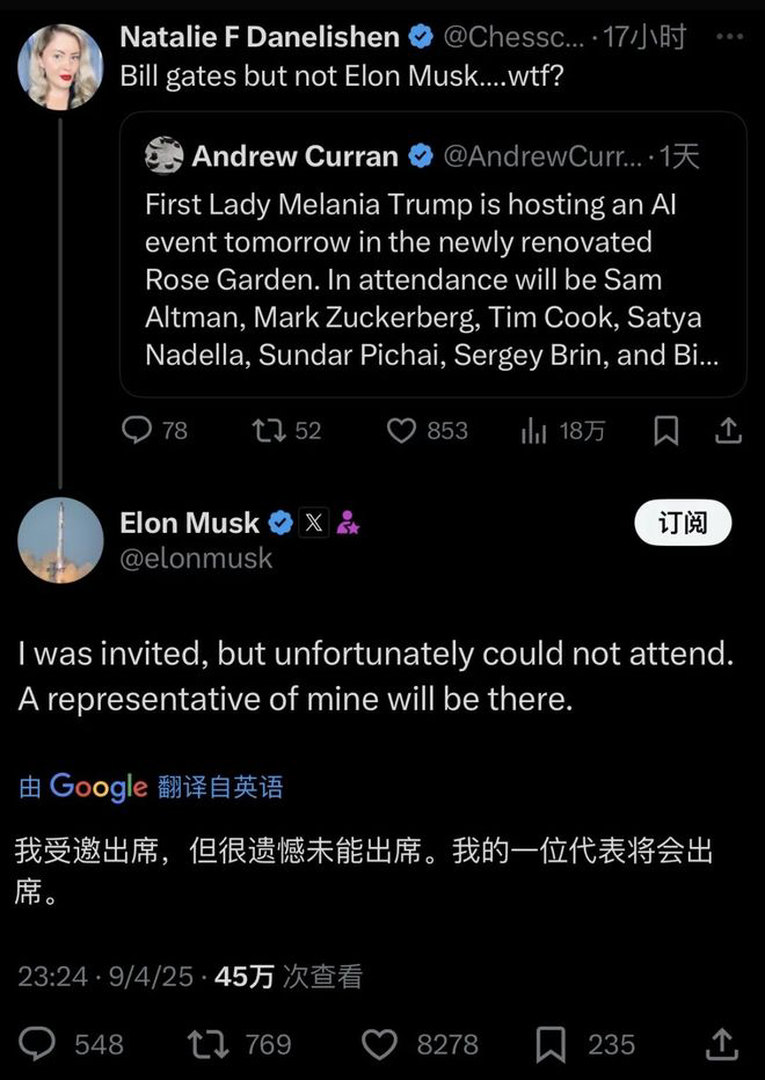Viewport: 765px width, 1080px height.
Task: Go to the @elonmusk handle
Action: tap(196, 559)
